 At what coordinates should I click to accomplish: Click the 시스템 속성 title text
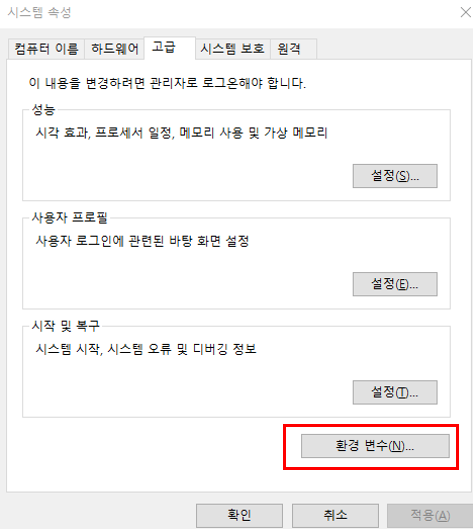tap(39, 13)
